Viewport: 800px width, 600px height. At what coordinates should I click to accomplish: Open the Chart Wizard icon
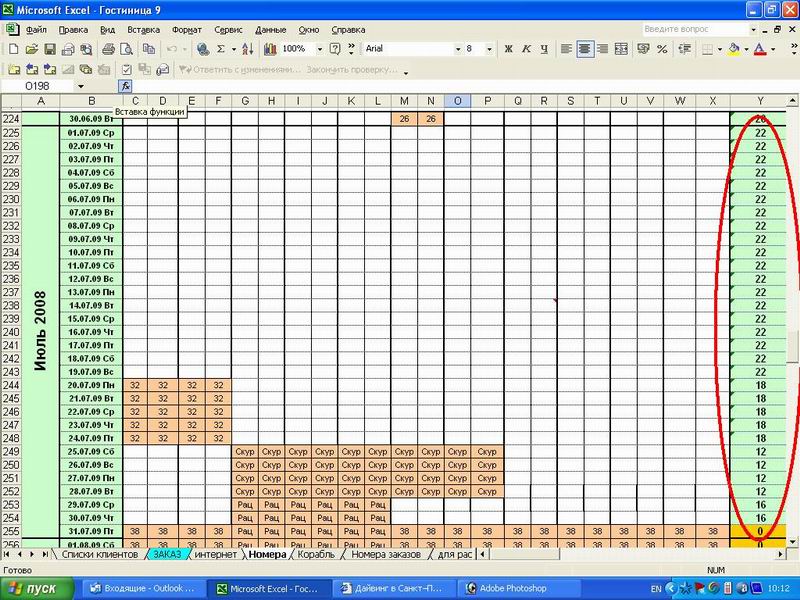click(x=268, y=49)
